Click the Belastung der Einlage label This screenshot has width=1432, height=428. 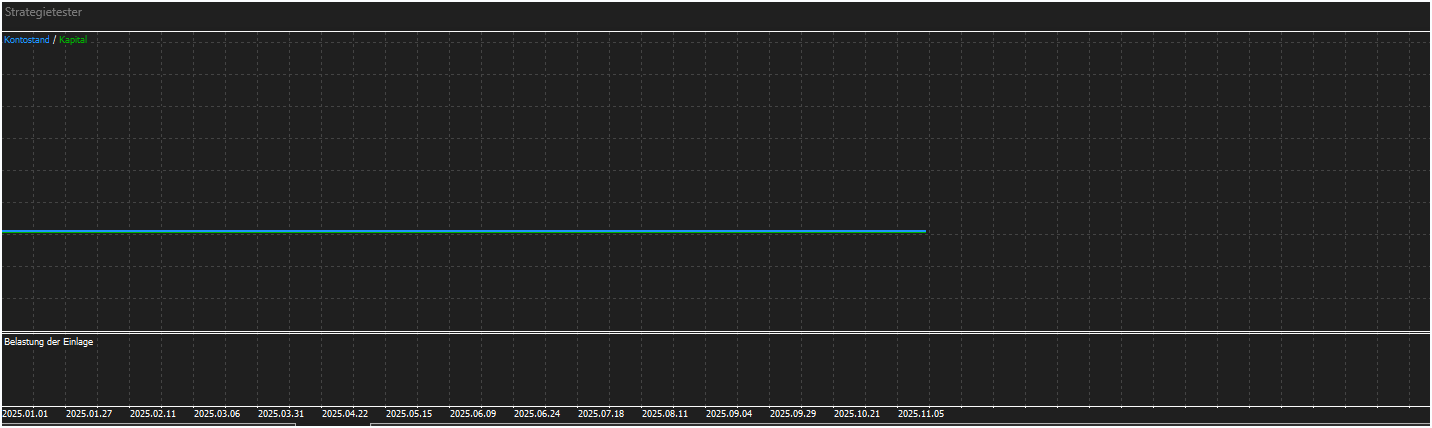pos(49,342)
